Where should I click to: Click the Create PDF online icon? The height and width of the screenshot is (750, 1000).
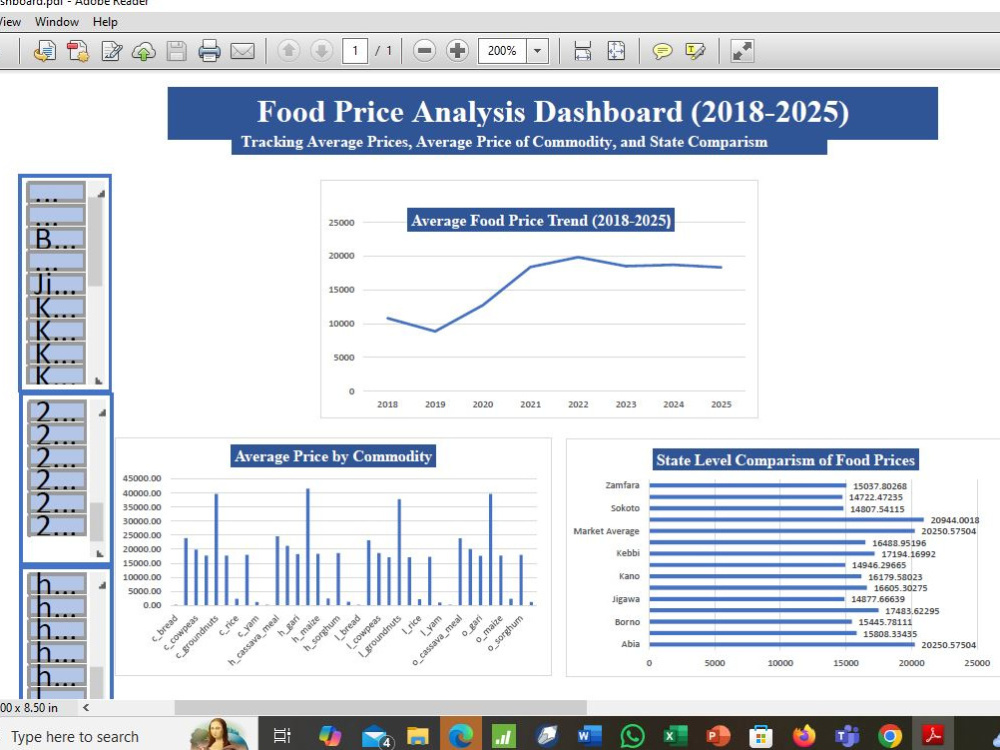click(78, 50)
